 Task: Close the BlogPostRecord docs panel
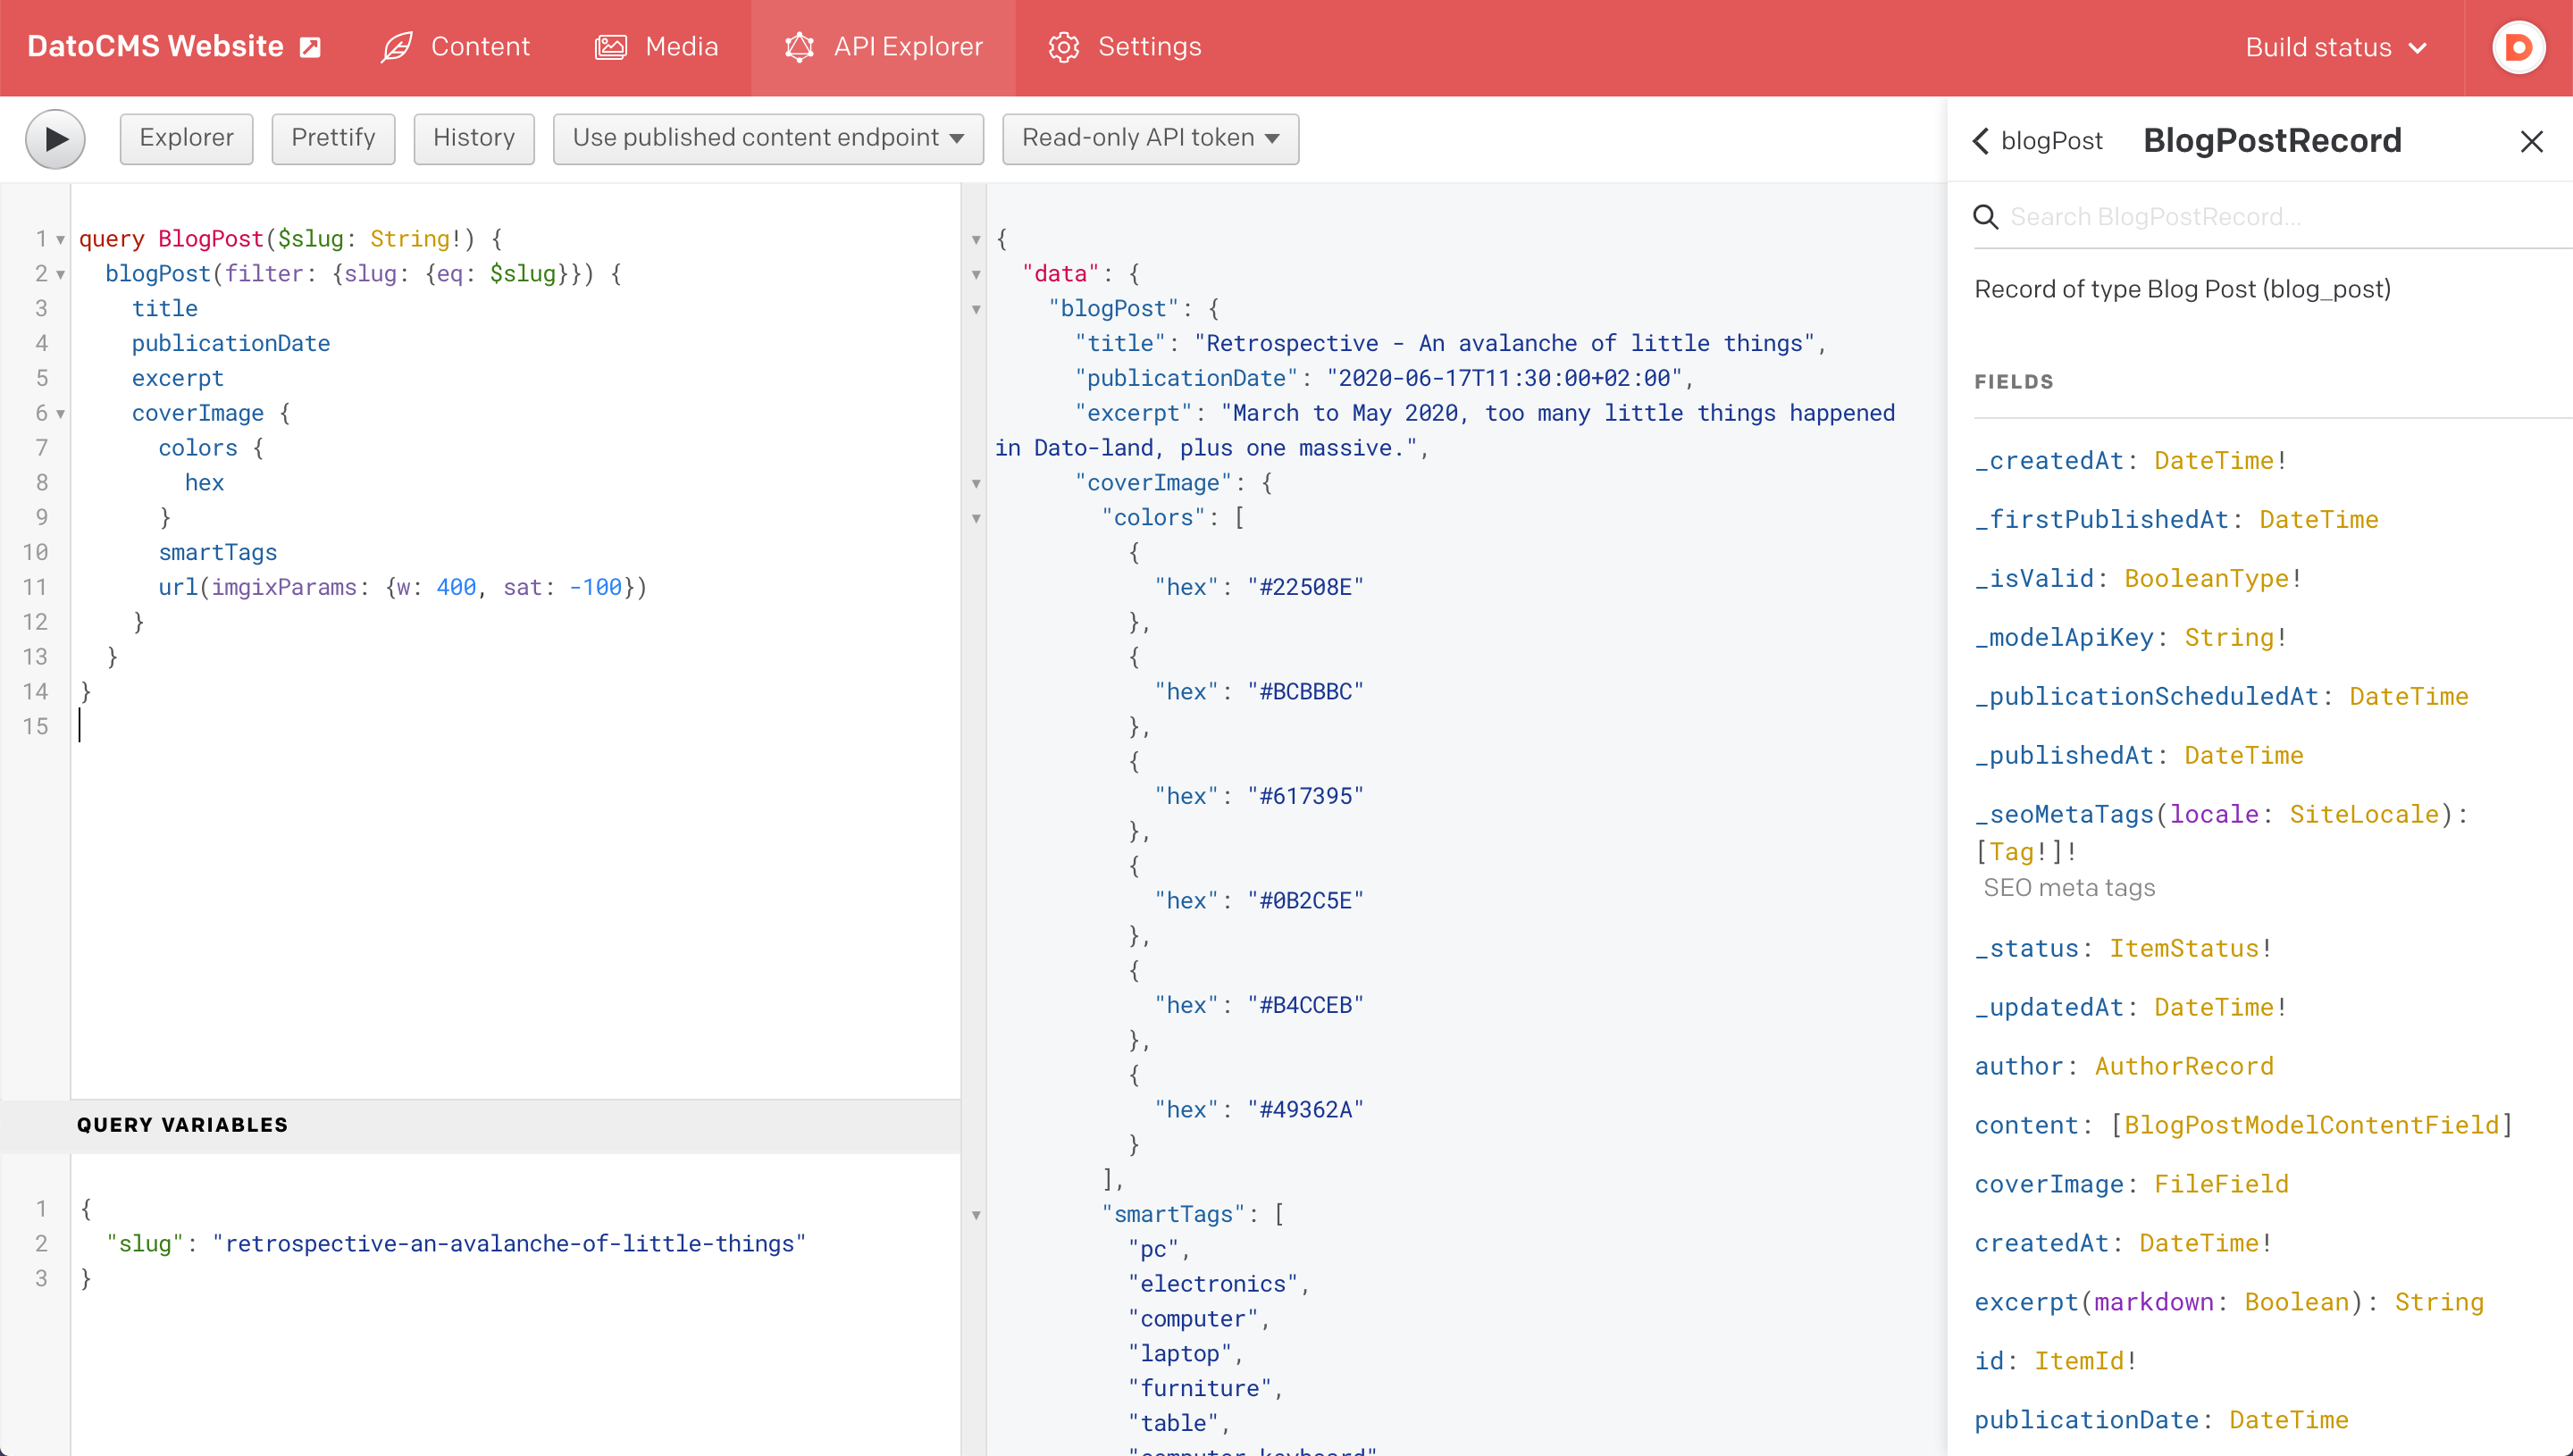pos(2531,142)
